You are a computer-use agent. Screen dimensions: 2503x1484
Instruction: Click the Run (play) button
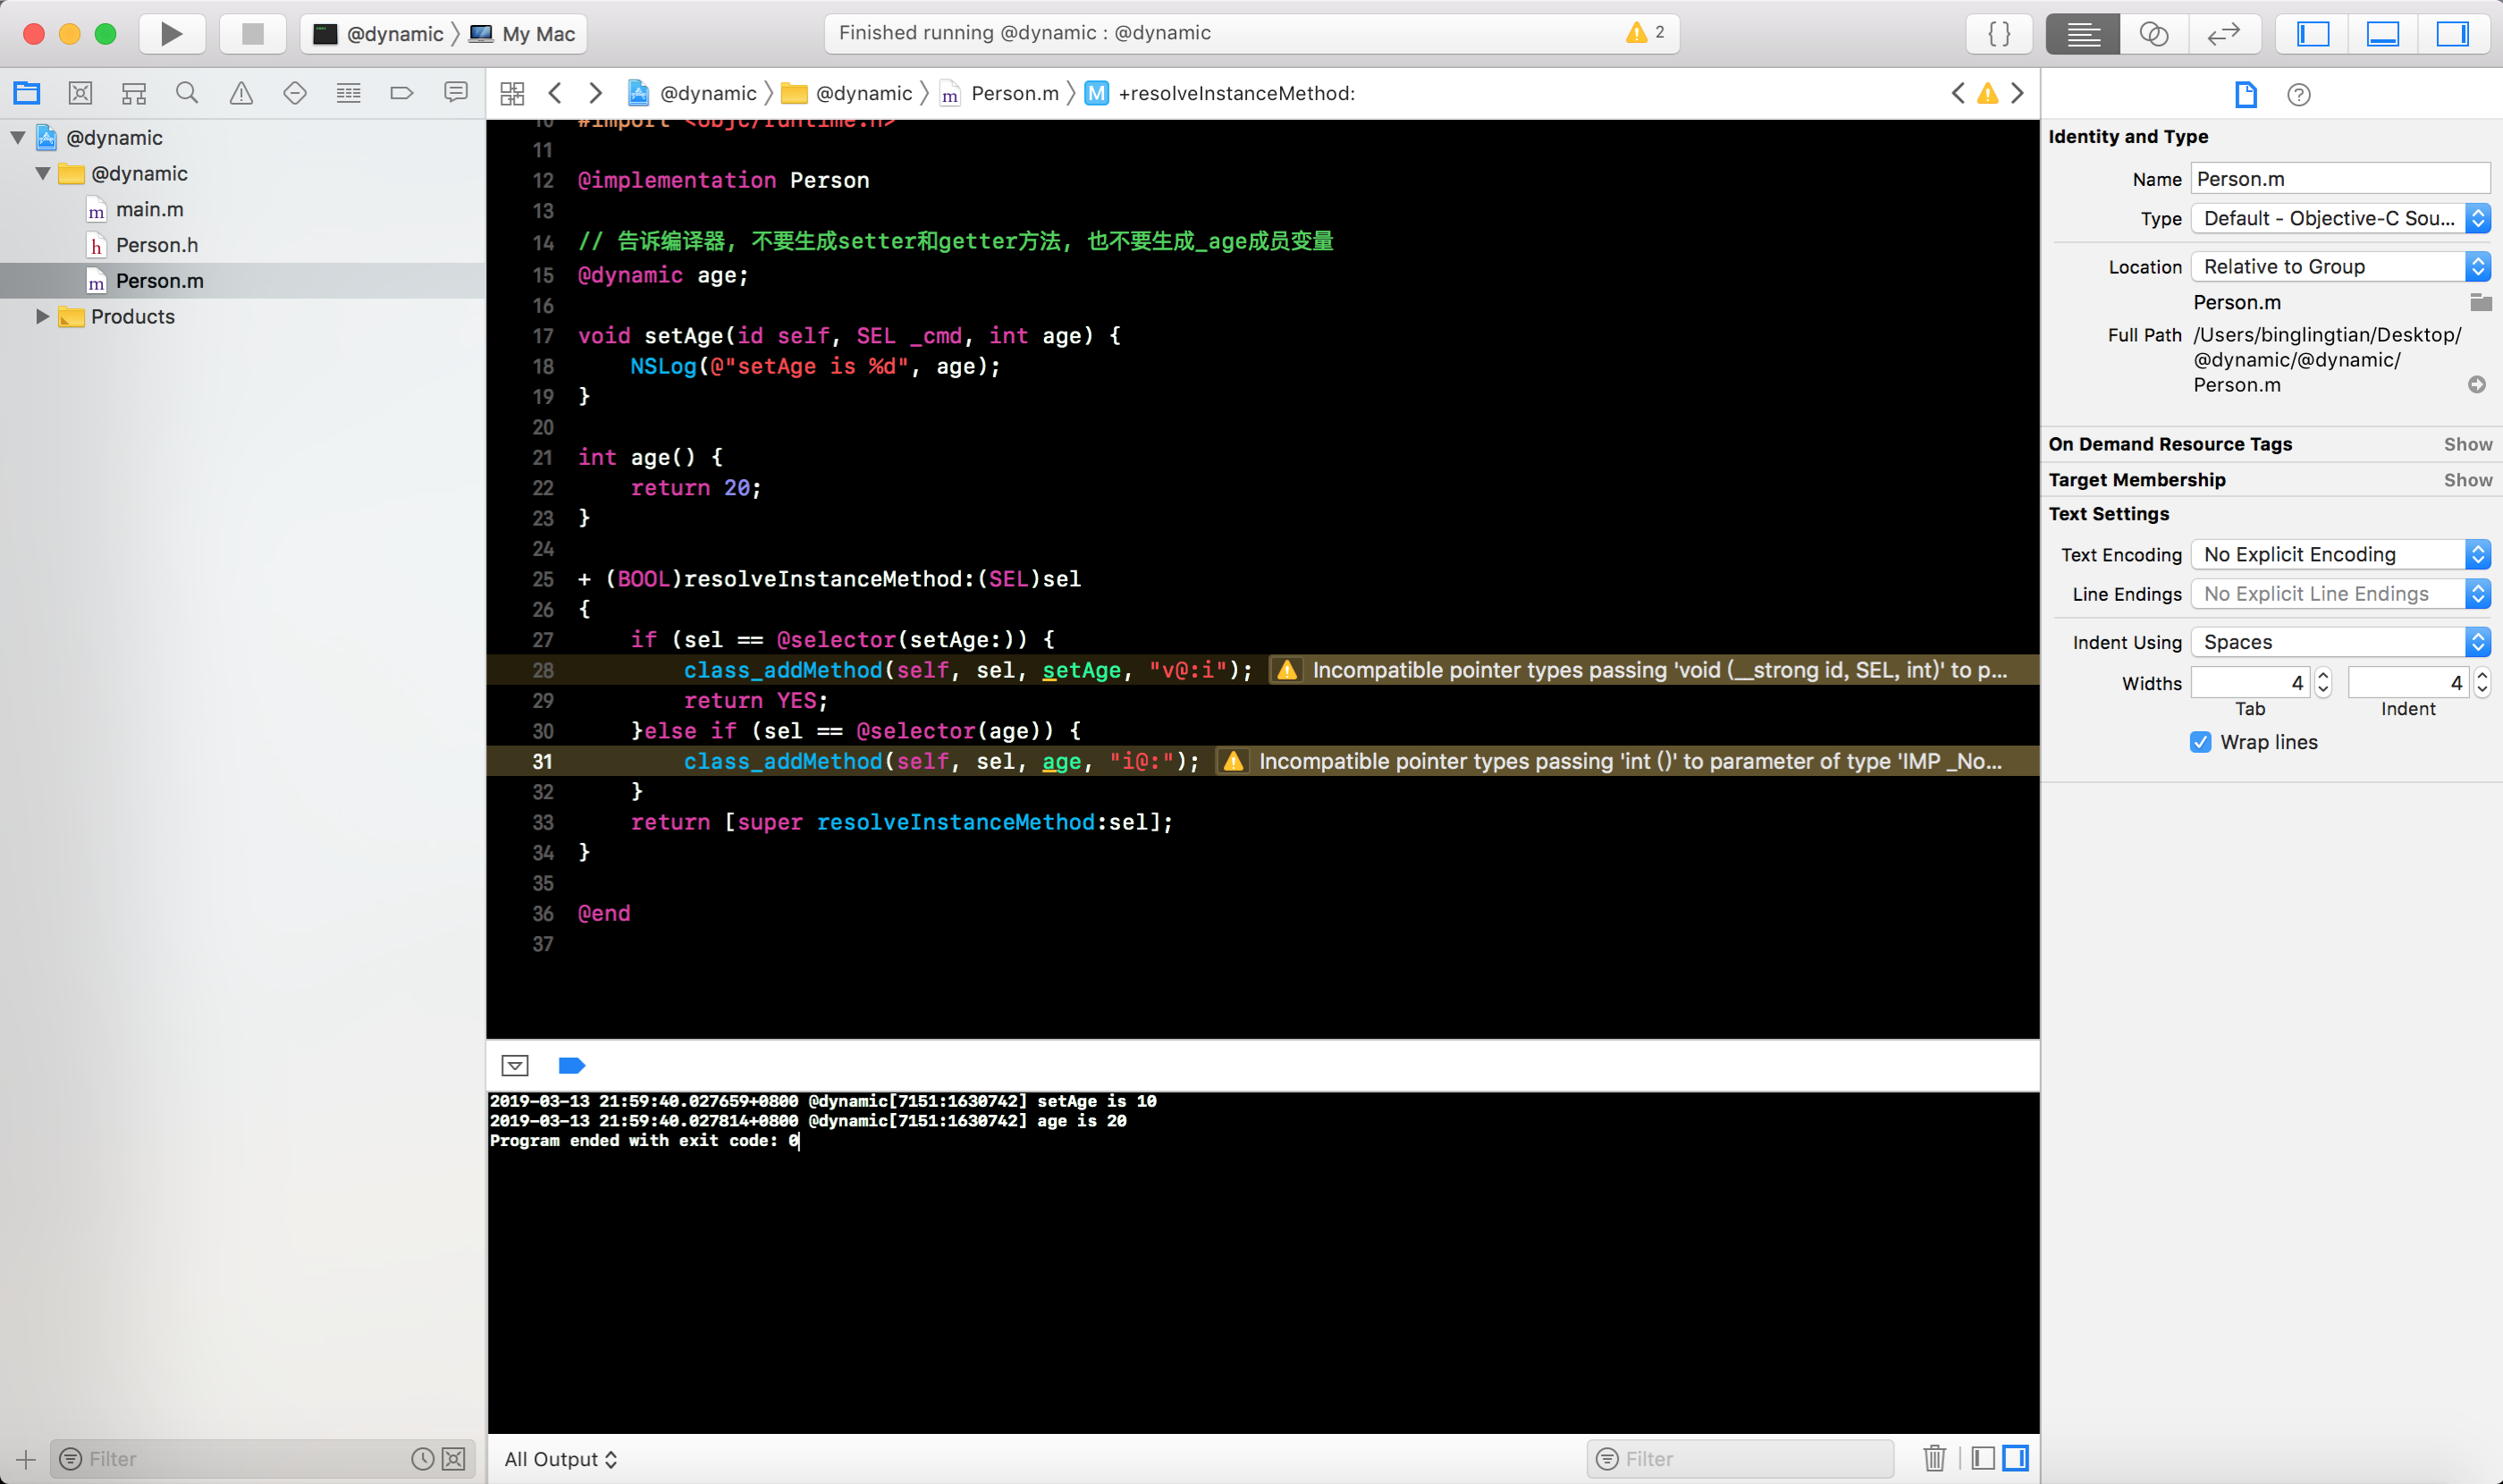pos(171,34)
